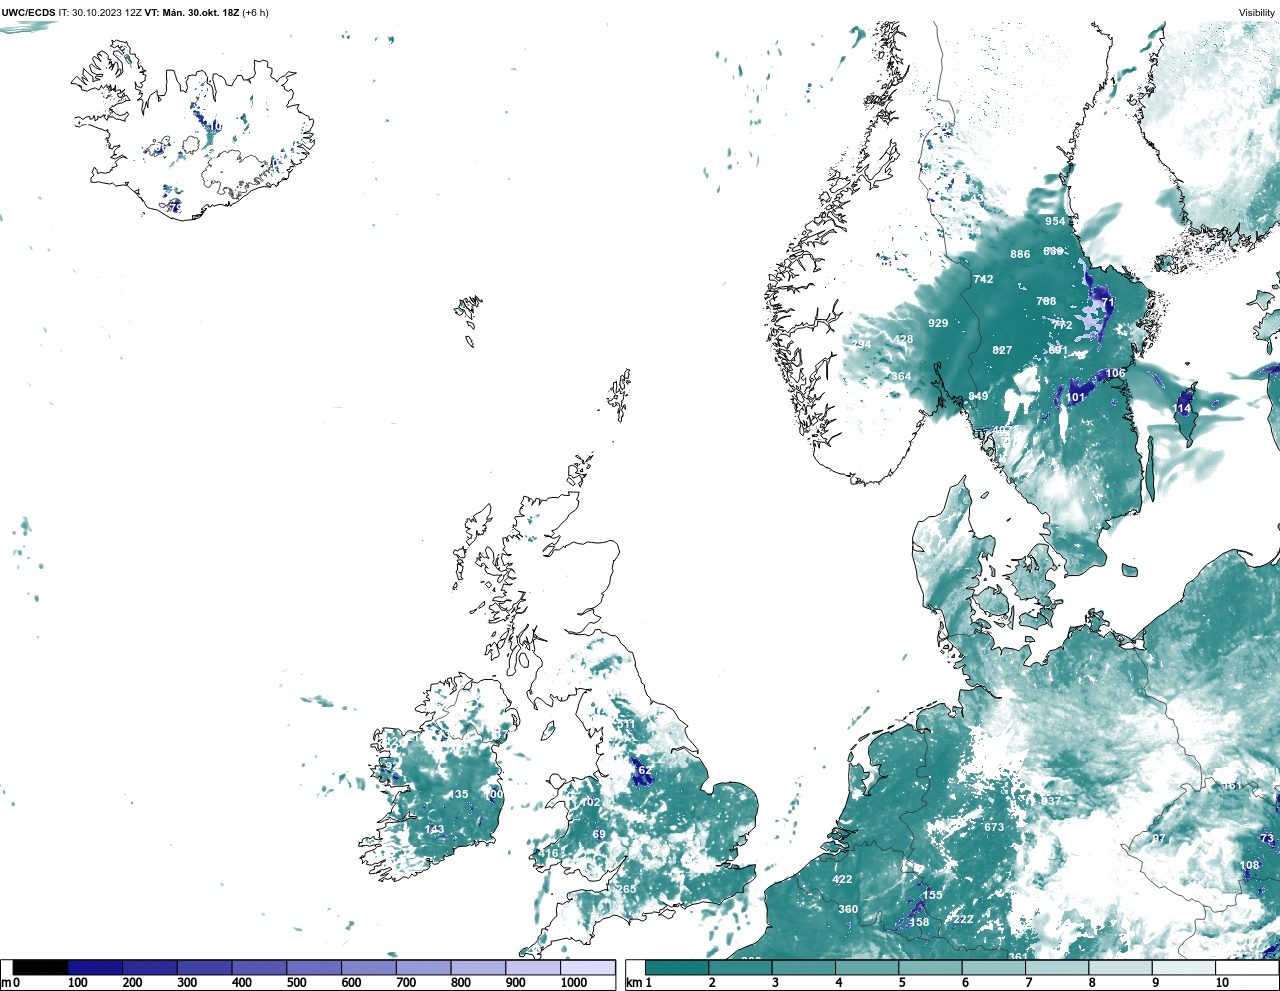Click the '155' visibility value on map
The width and height of the screenshot is (1280, 991).
click(932, 895)
